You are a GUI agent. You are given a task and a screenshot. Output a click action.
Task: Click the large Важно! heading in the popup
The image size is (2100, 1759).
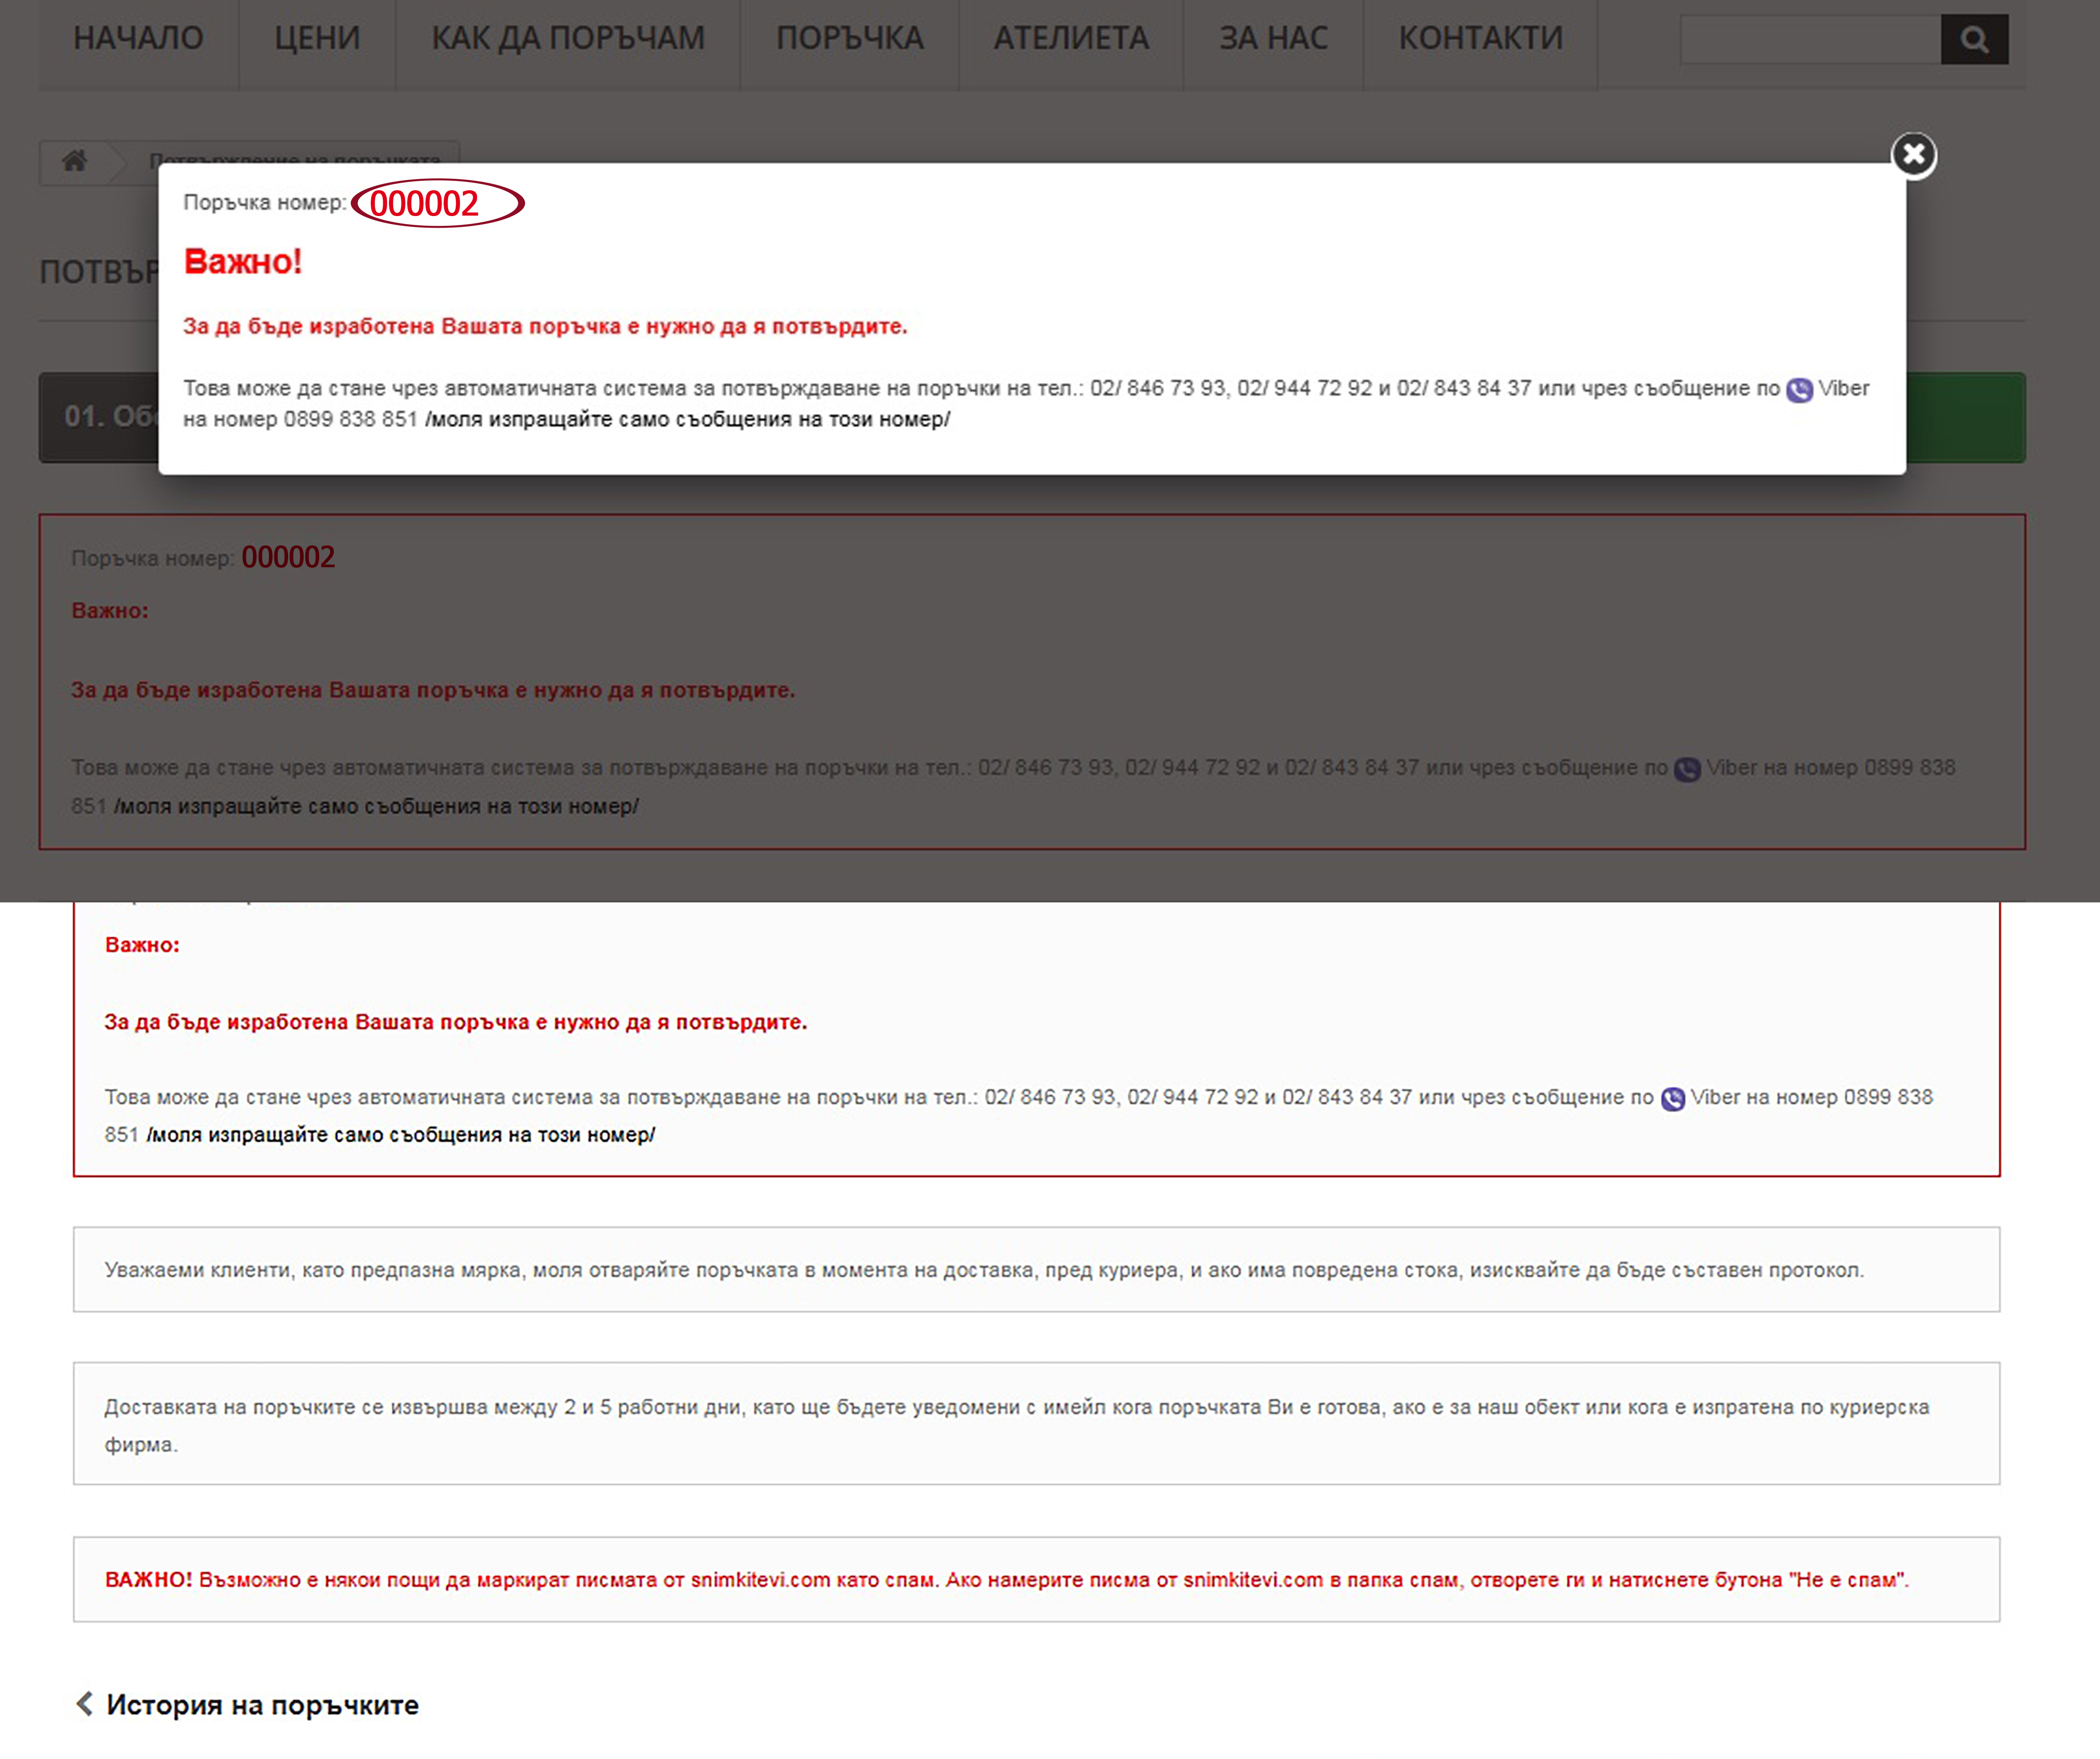point(243,262)
